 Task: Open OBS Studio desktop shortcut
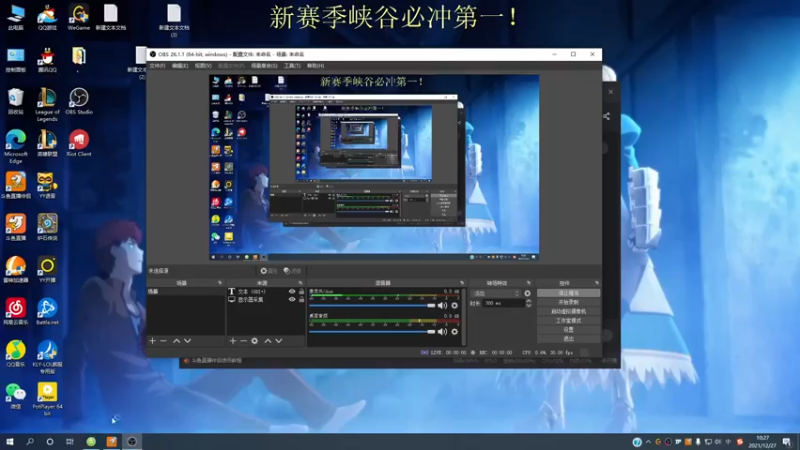[79, 101]
